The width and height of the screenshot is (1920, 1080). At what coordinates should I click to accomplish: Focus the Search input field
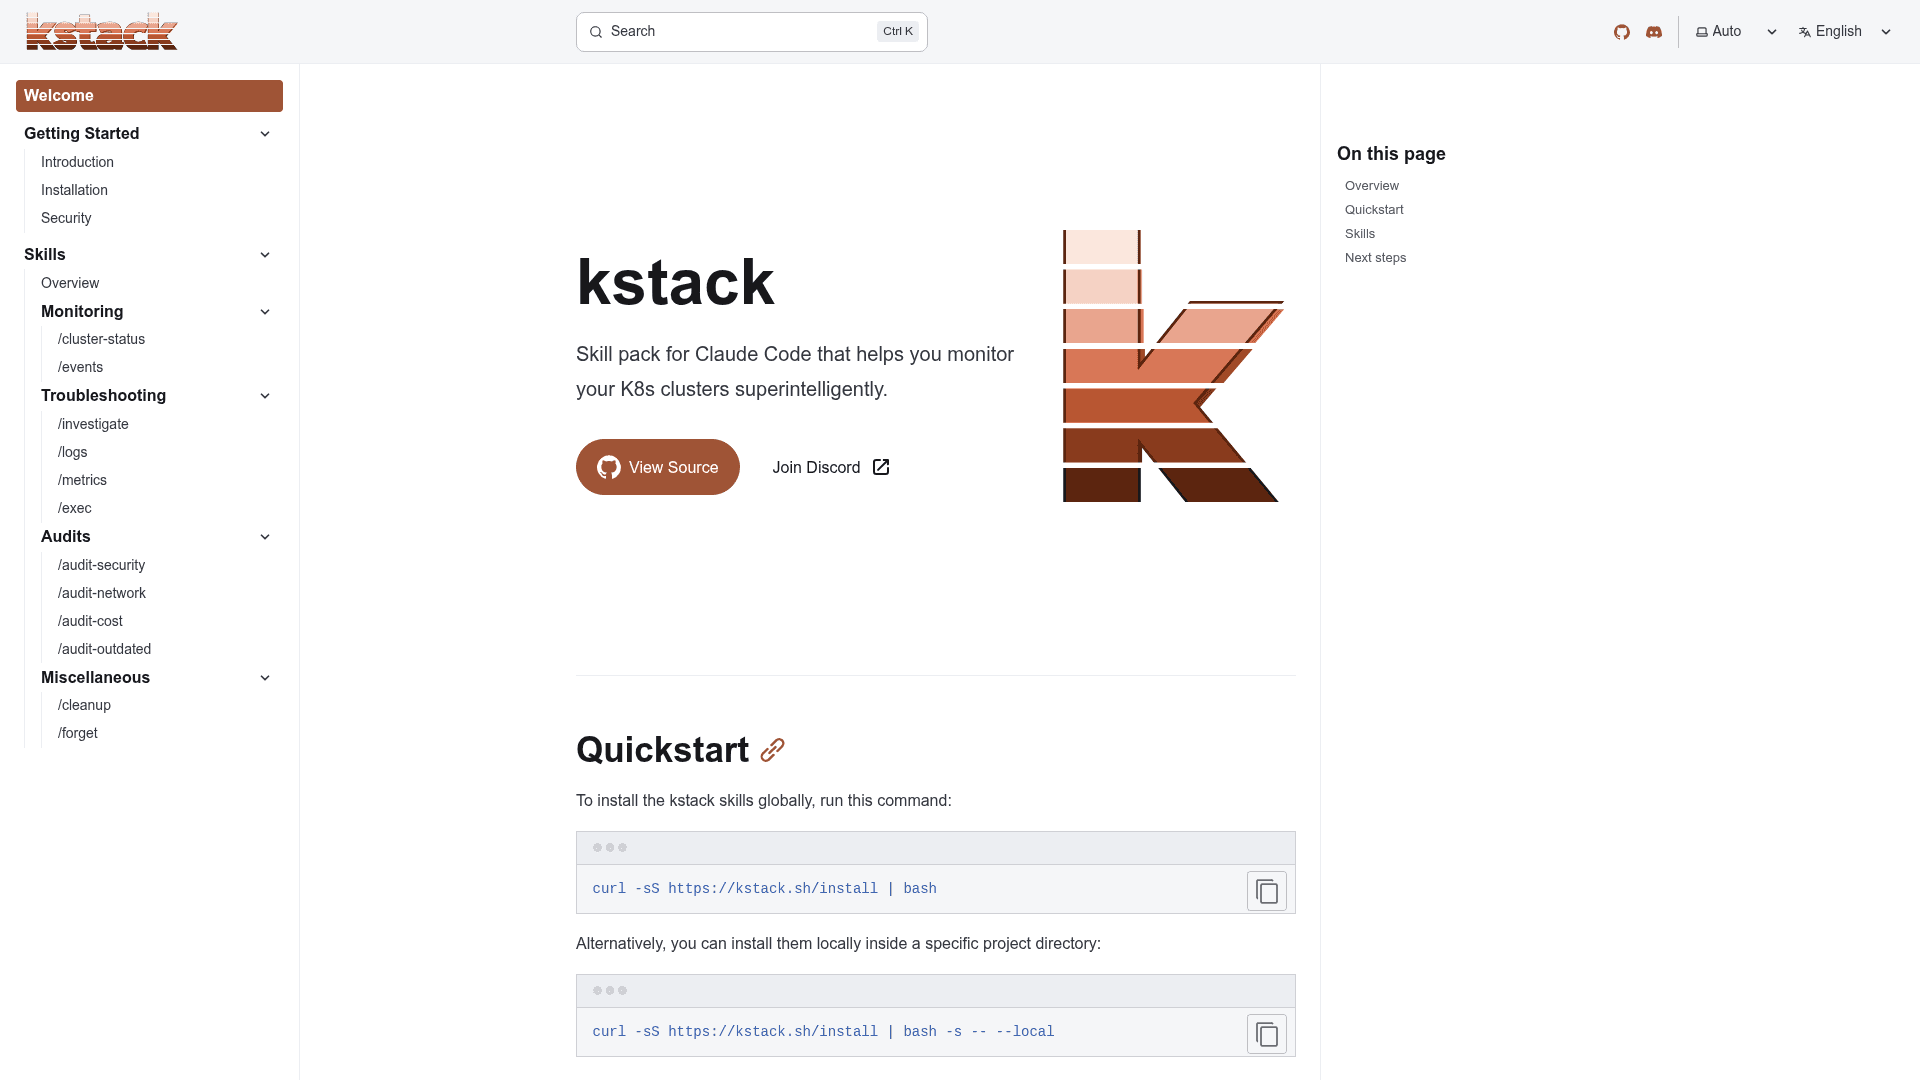(x=752, y=32)
